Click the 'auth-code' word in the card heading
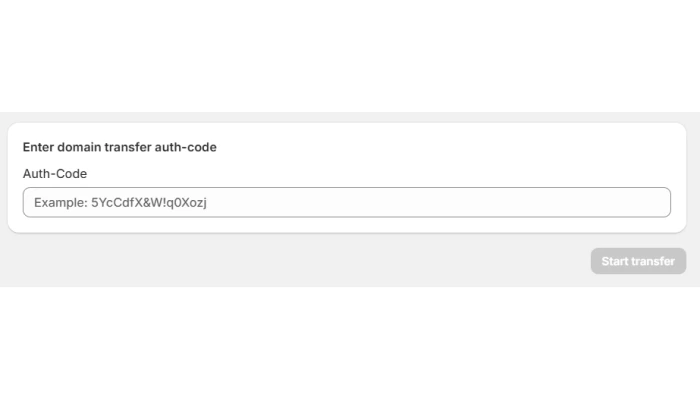This screenshot has height=400, width=700. coord(185,147)
